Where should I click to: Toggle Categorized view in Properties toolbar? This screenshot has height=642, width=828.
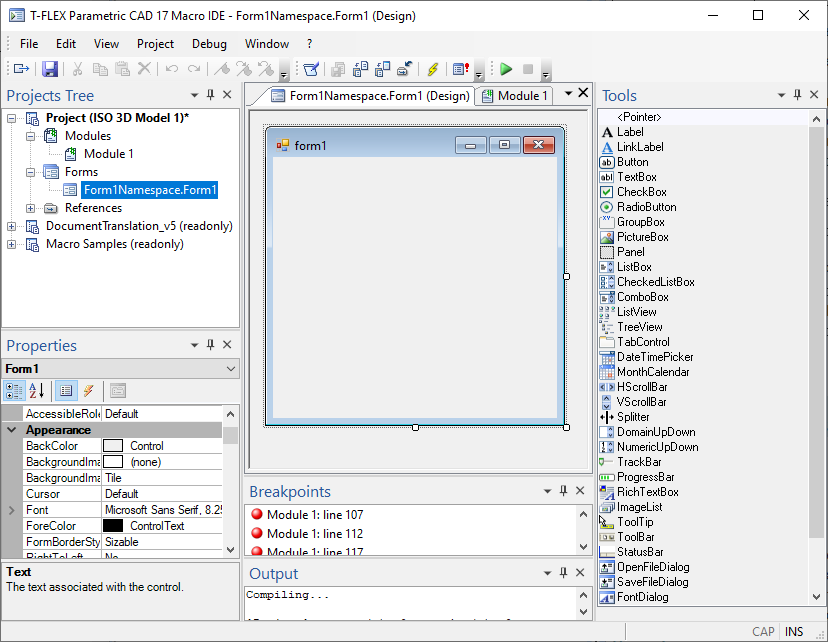click(14, 391)
